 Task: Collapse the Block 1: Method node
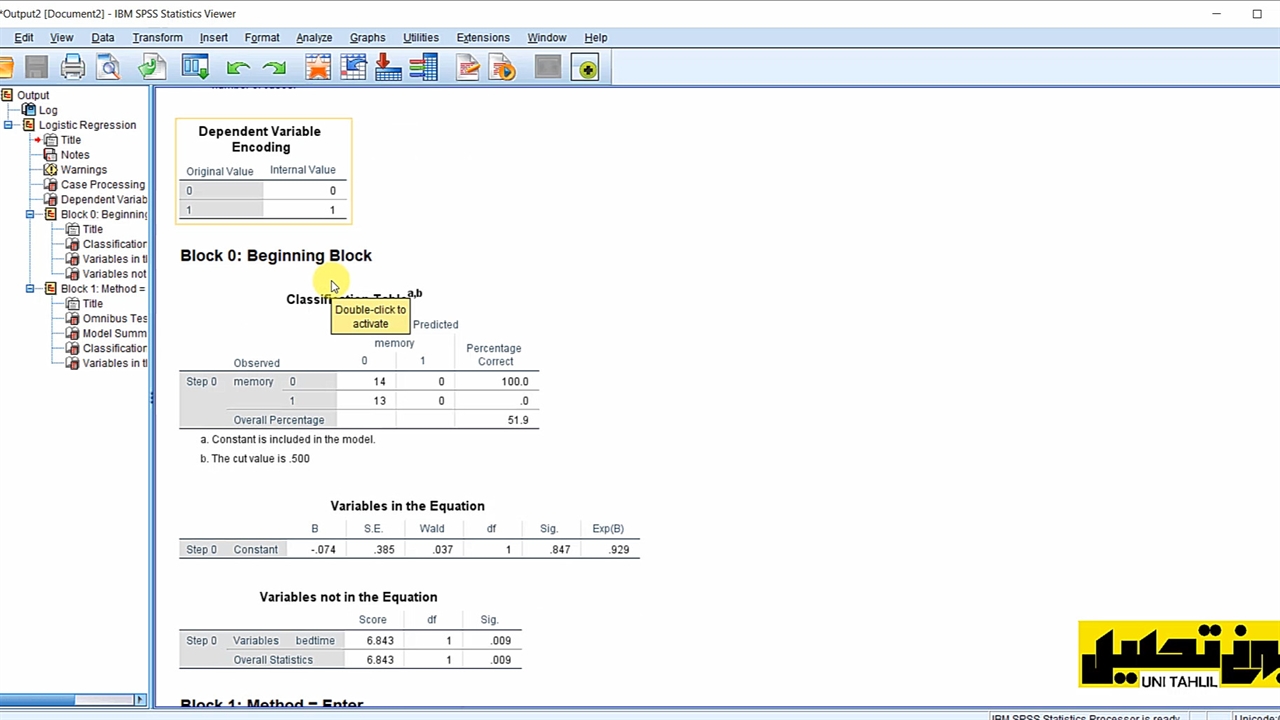(30, 289)
